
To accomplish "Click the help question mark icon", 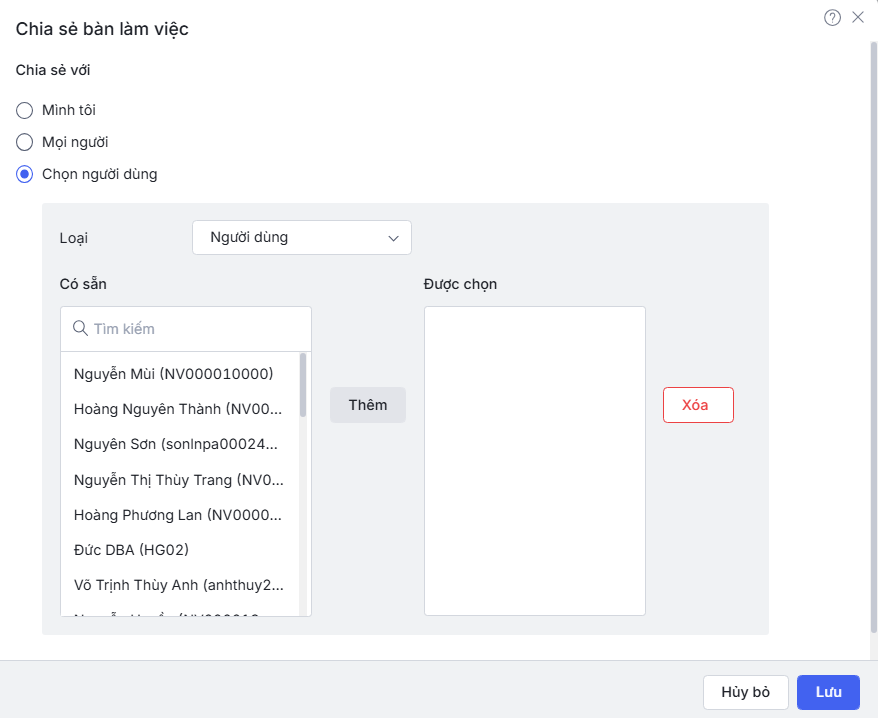I will 832,17.
